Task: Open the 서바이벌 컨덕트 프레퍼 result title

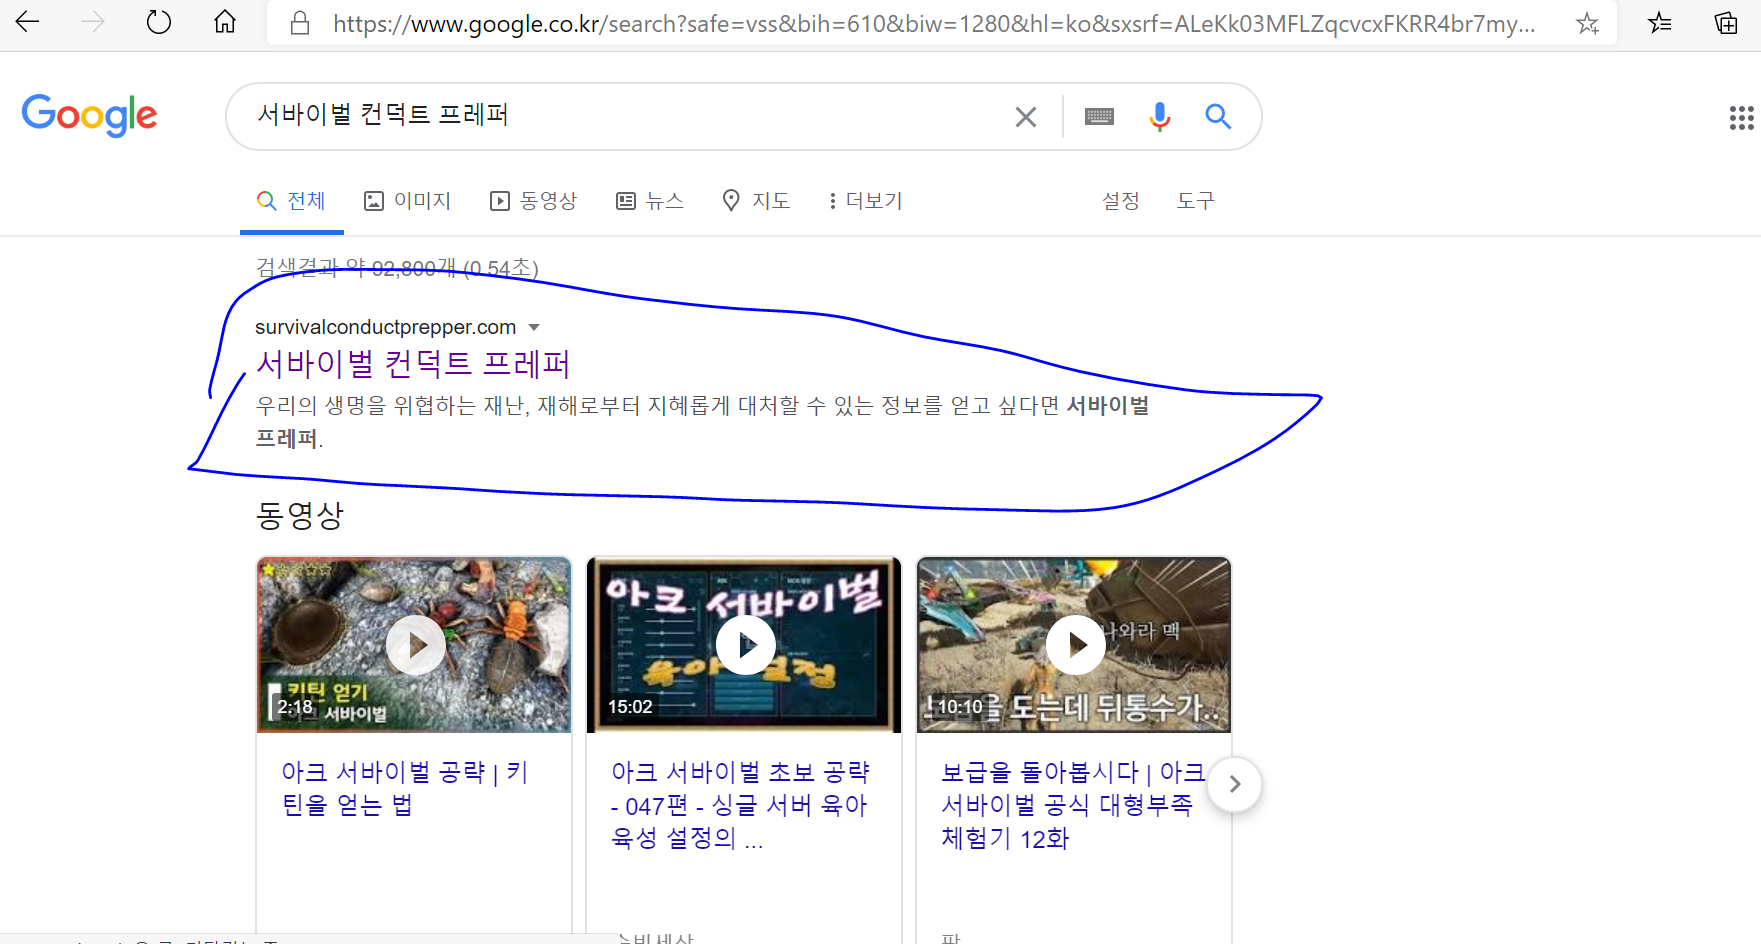Action: (413, 364)
